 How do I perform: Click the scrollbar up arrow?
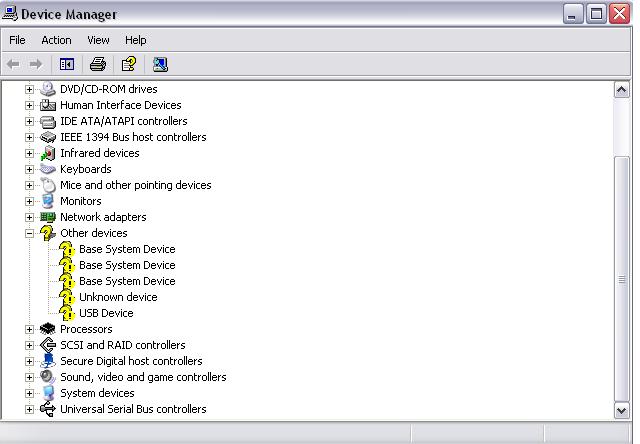point(621,90)
